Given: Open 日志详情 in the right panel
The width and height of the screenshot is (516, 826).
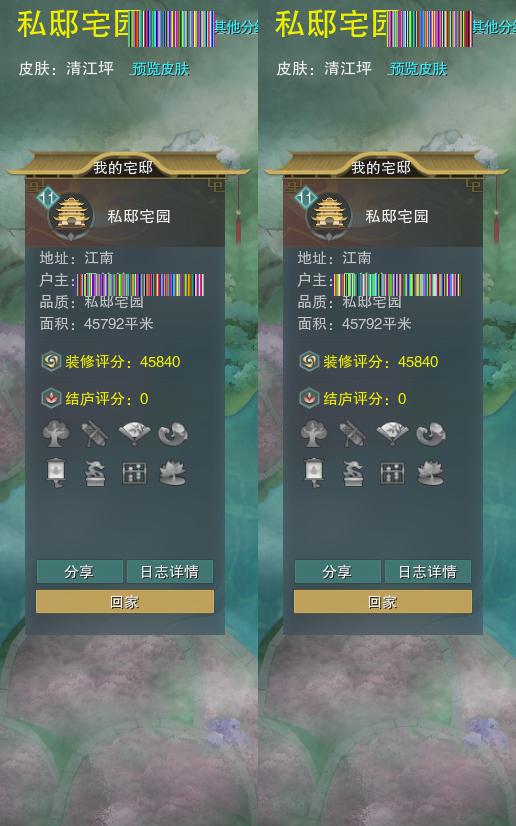Looking at the screenshot, I should [428, 572].
